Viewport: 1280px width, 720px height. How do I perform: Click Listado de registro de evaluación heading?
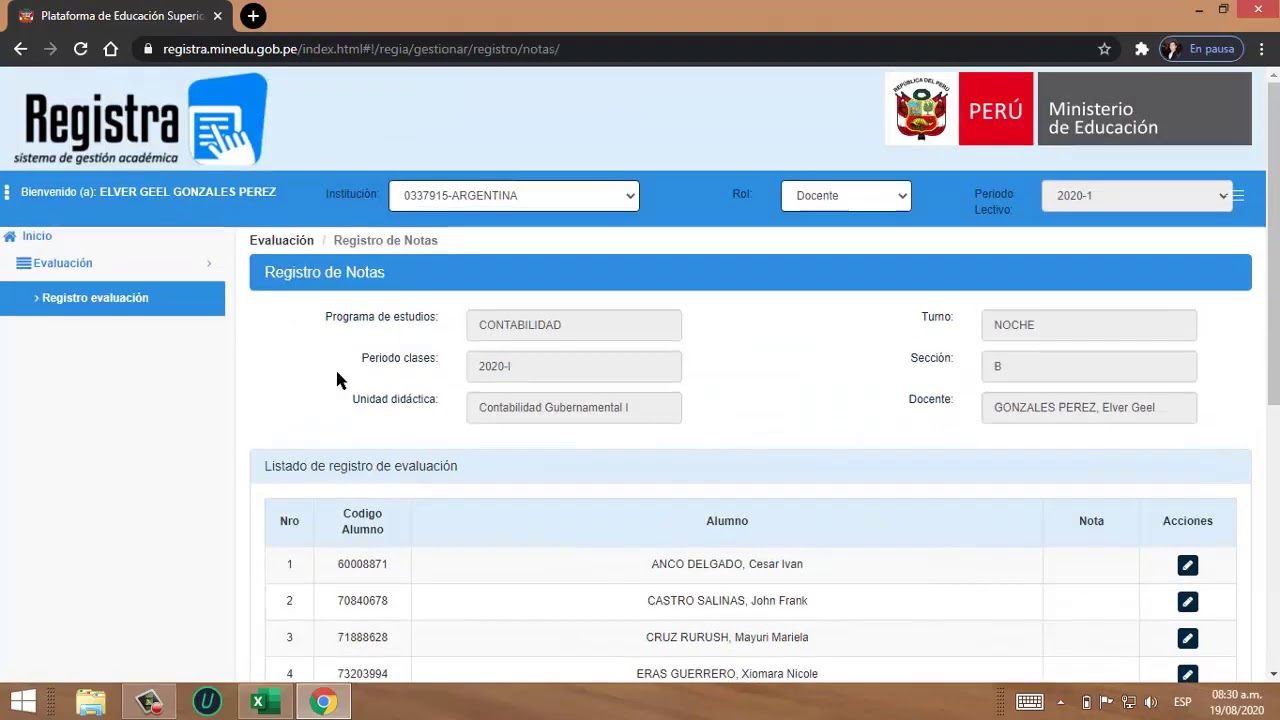point(361,466)
